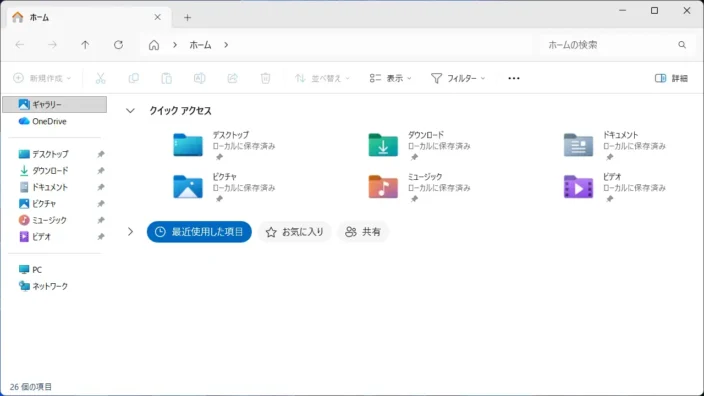Click the Copy icon in toolbar
This screenshot has height=396, width=704.
[133, 78]
